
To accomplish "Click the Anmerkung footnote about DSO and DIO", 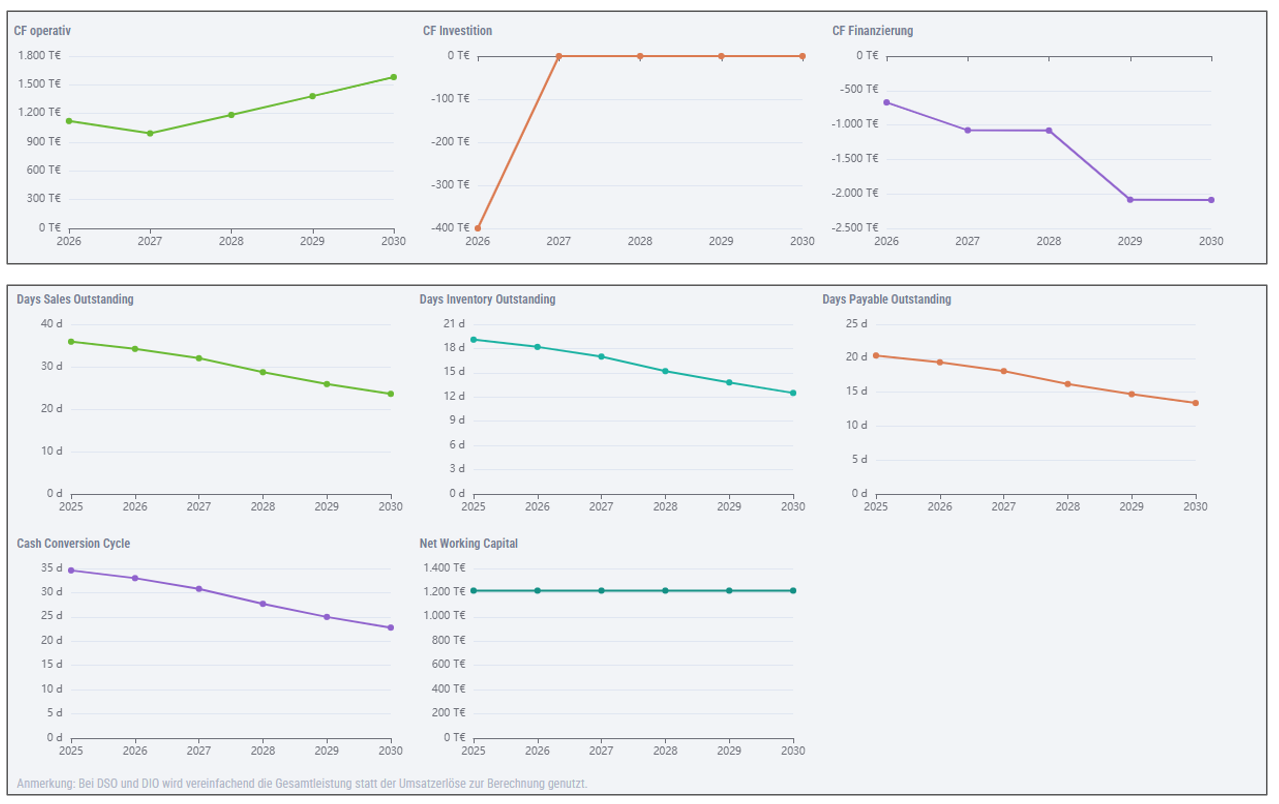I will (302, 783).
